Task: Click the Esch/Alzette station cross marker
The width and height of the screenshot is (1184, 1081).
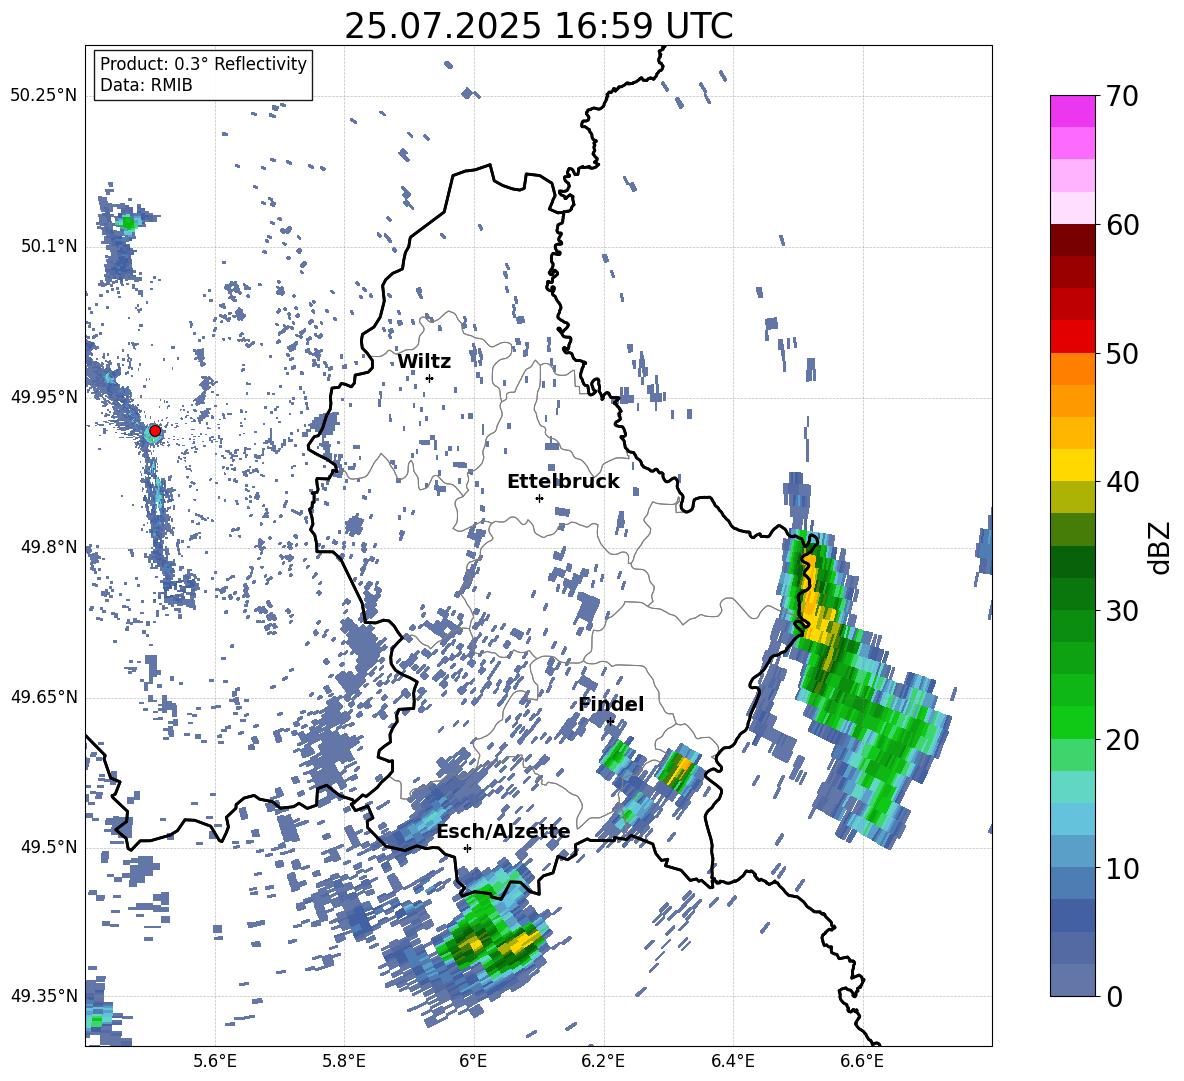Action: coord(467,848)
